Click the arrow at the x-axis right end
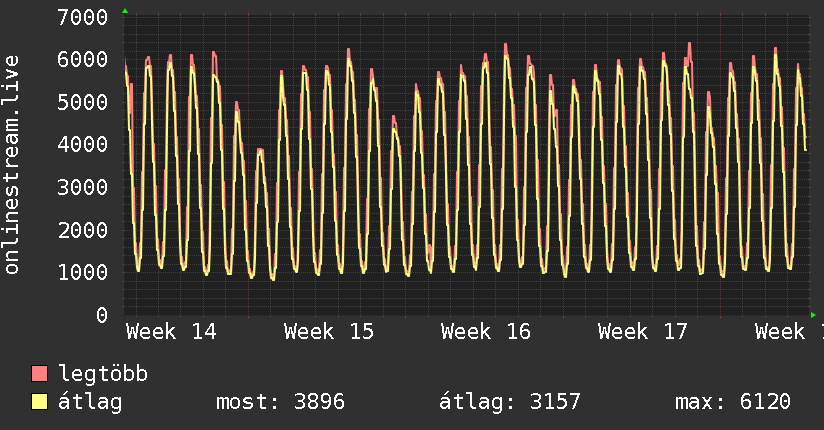The width and height of the screenshot is (824, 430). pos(812,314)
